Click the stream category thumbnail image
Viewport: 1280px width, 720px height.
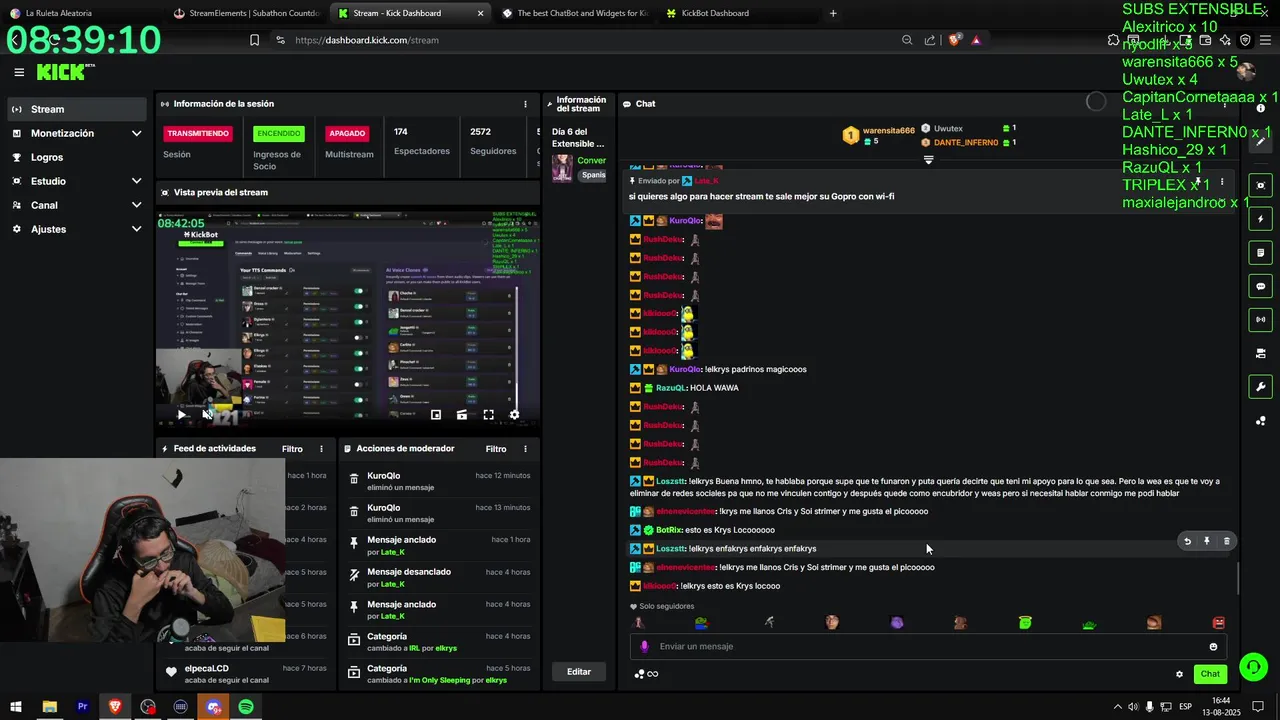(562, 167)
